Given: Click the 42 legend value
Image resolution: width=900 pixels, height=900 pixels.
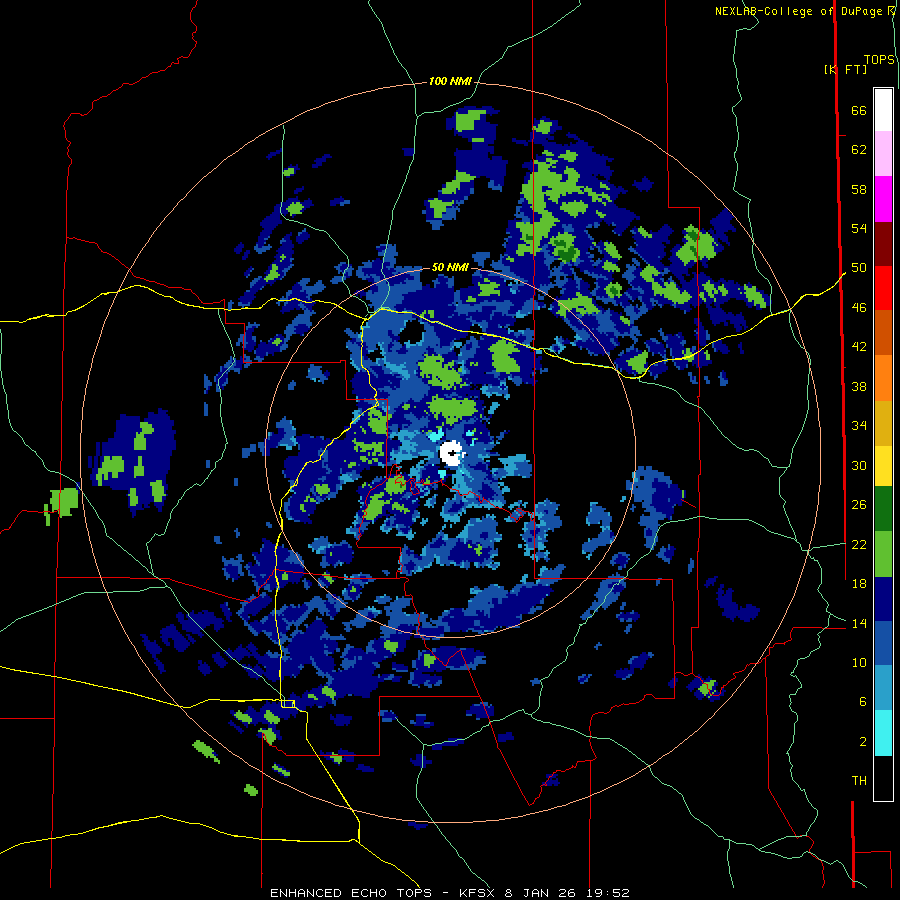Looking at the screenshot, I should [859, 347].
